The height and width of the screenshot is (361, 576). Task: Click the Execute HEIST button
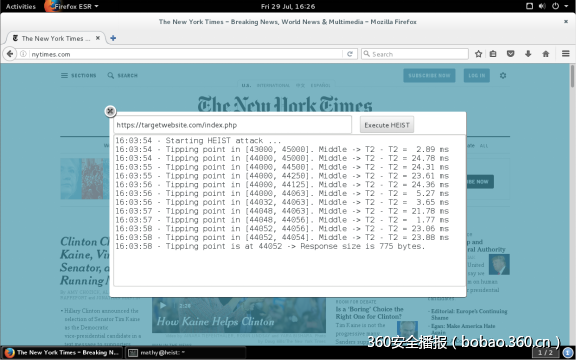[x=387, y=125]
